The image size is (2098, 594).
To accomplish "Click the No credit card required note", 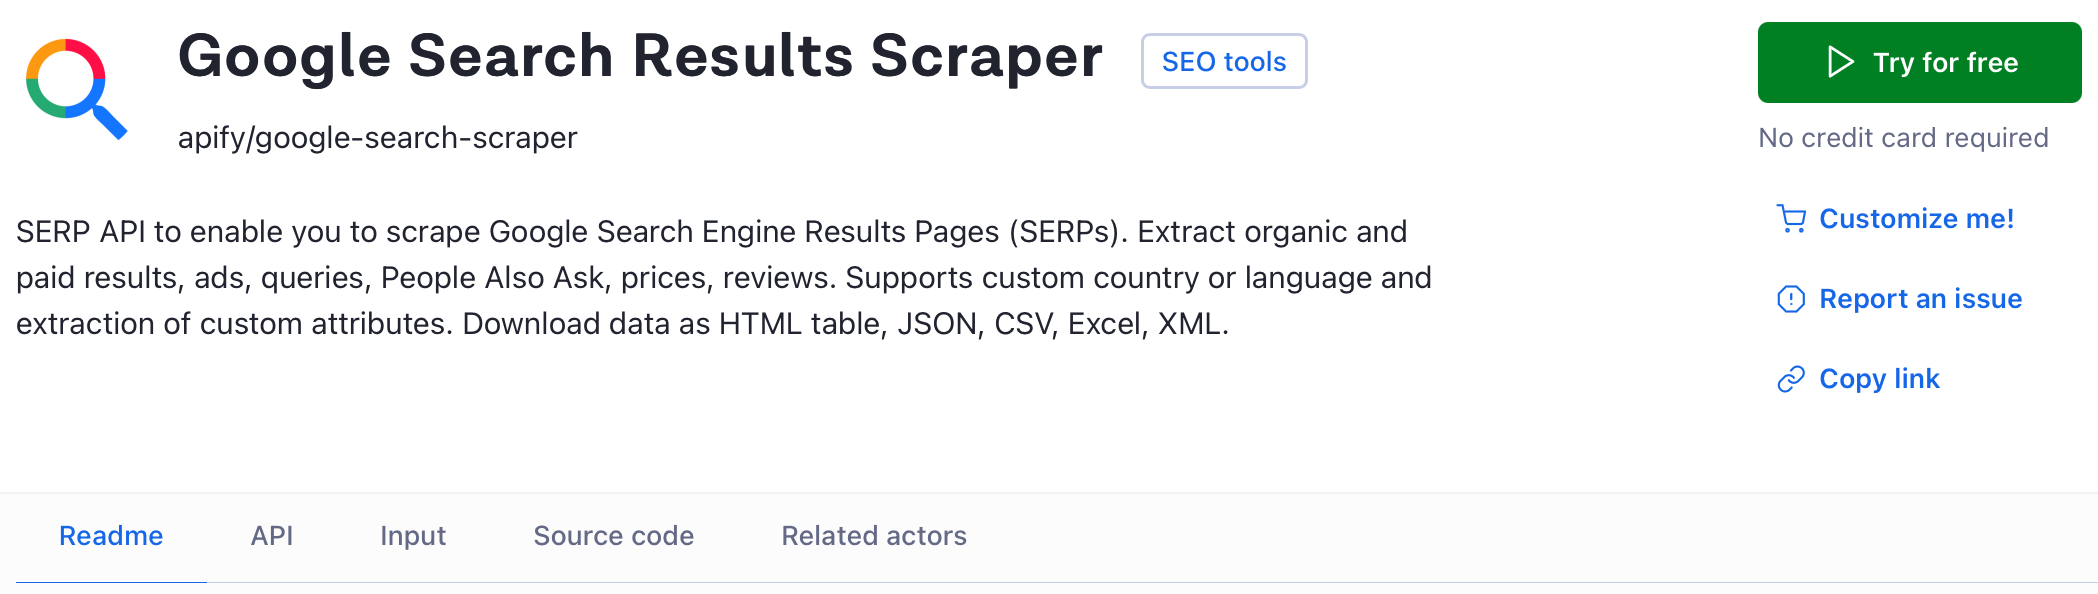I will [1903, 138].
